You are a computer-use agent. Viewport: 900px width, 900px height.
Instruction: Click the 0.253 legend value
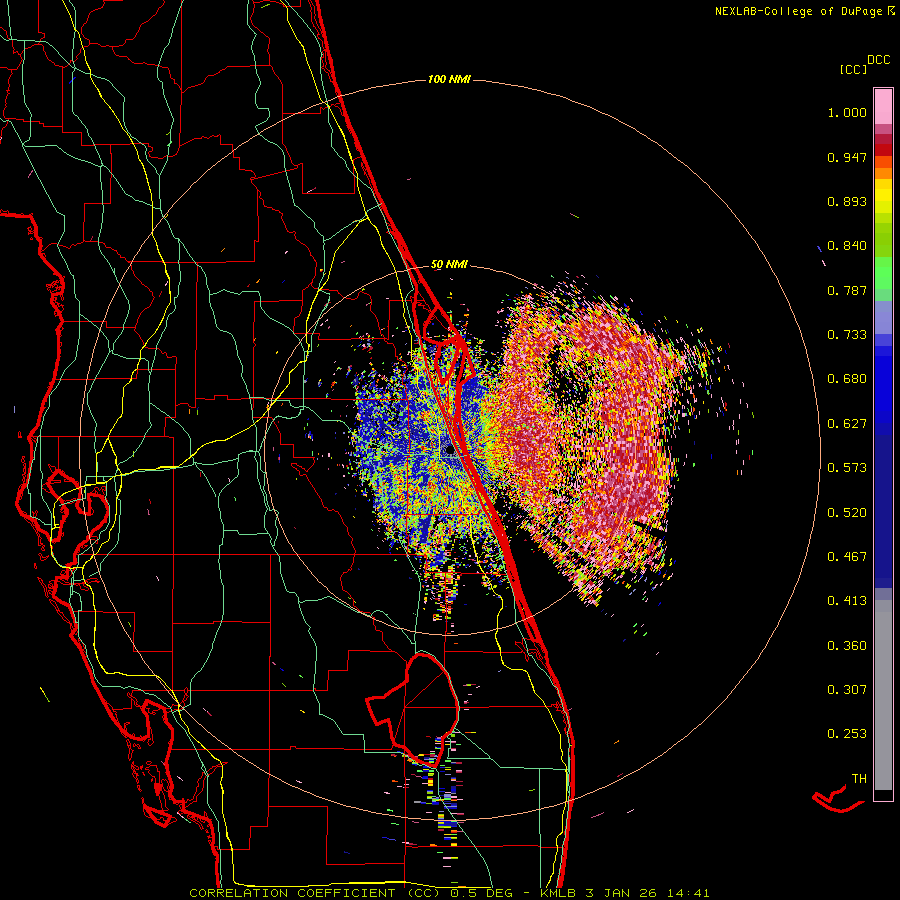847,734
